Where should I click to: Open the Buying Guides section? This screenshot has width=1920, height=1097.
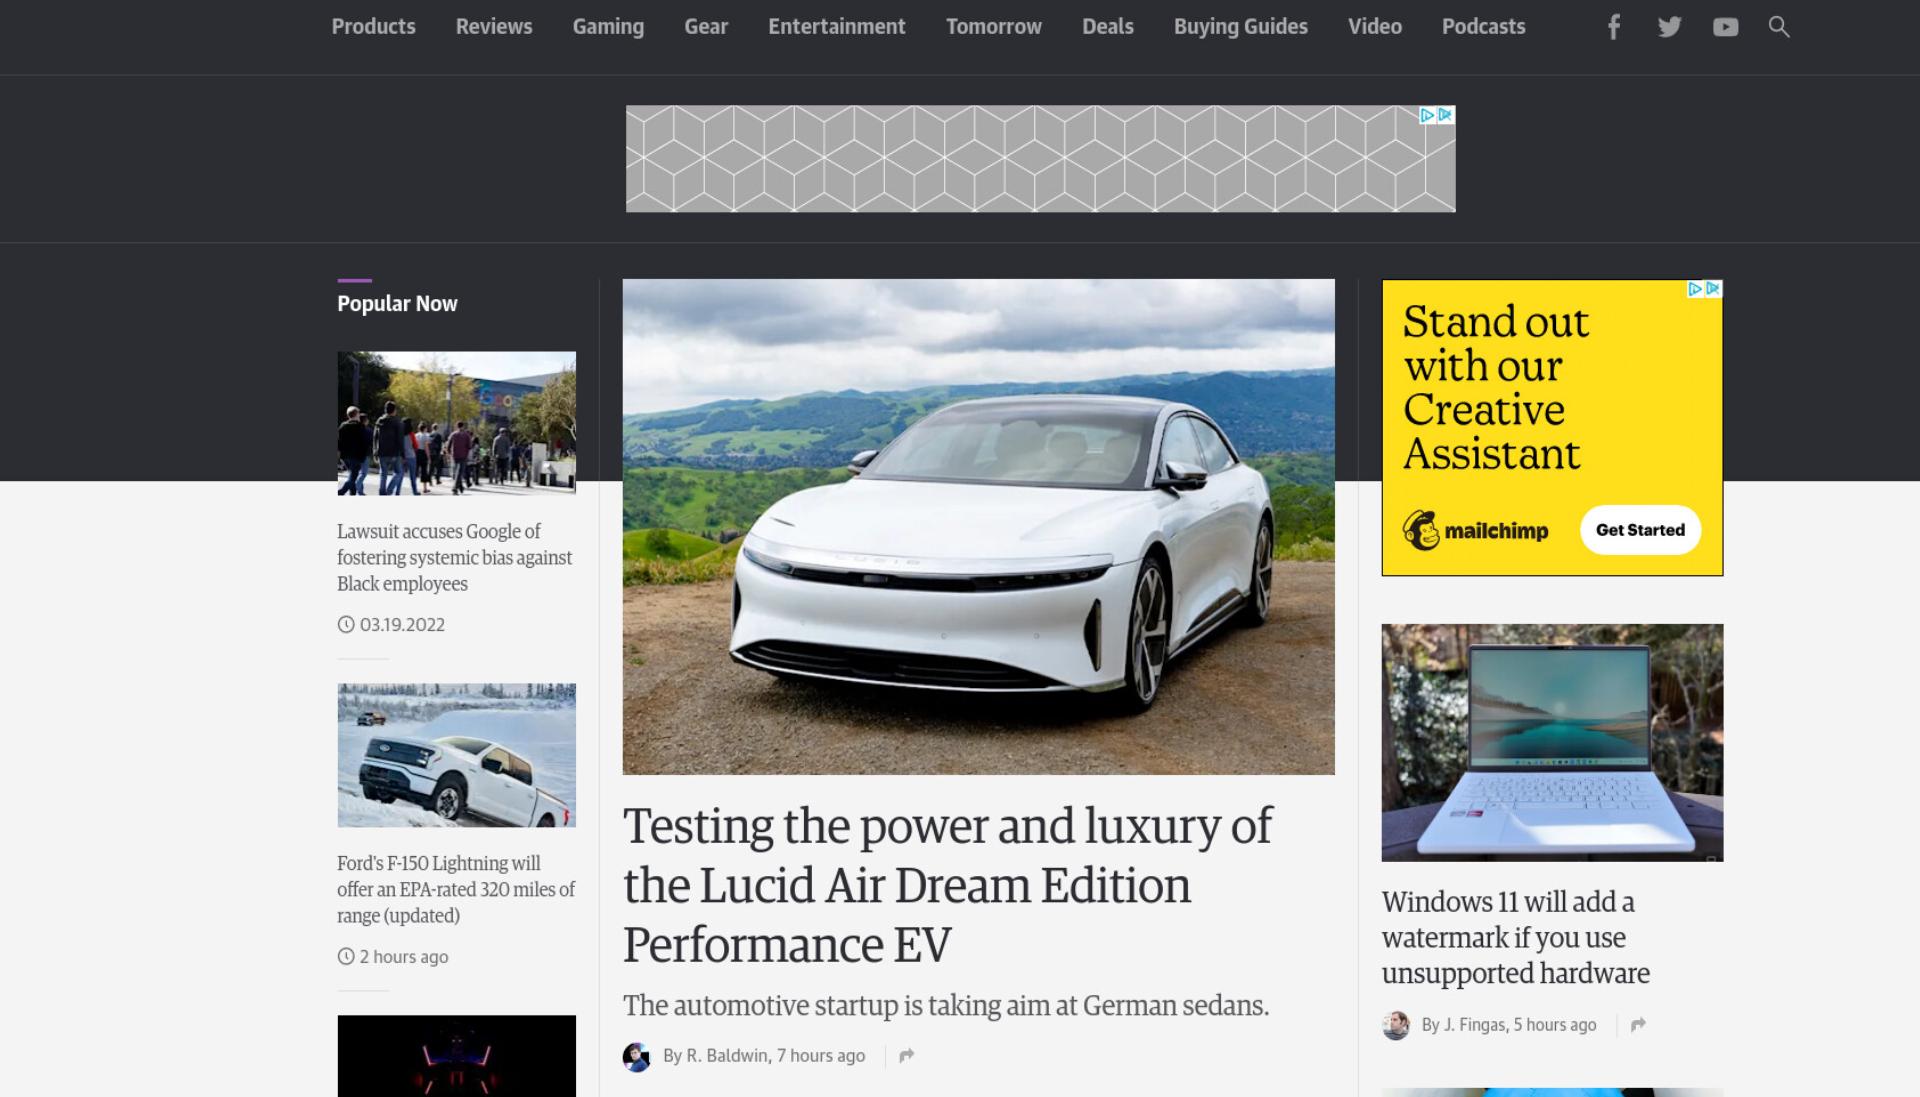1241,27
